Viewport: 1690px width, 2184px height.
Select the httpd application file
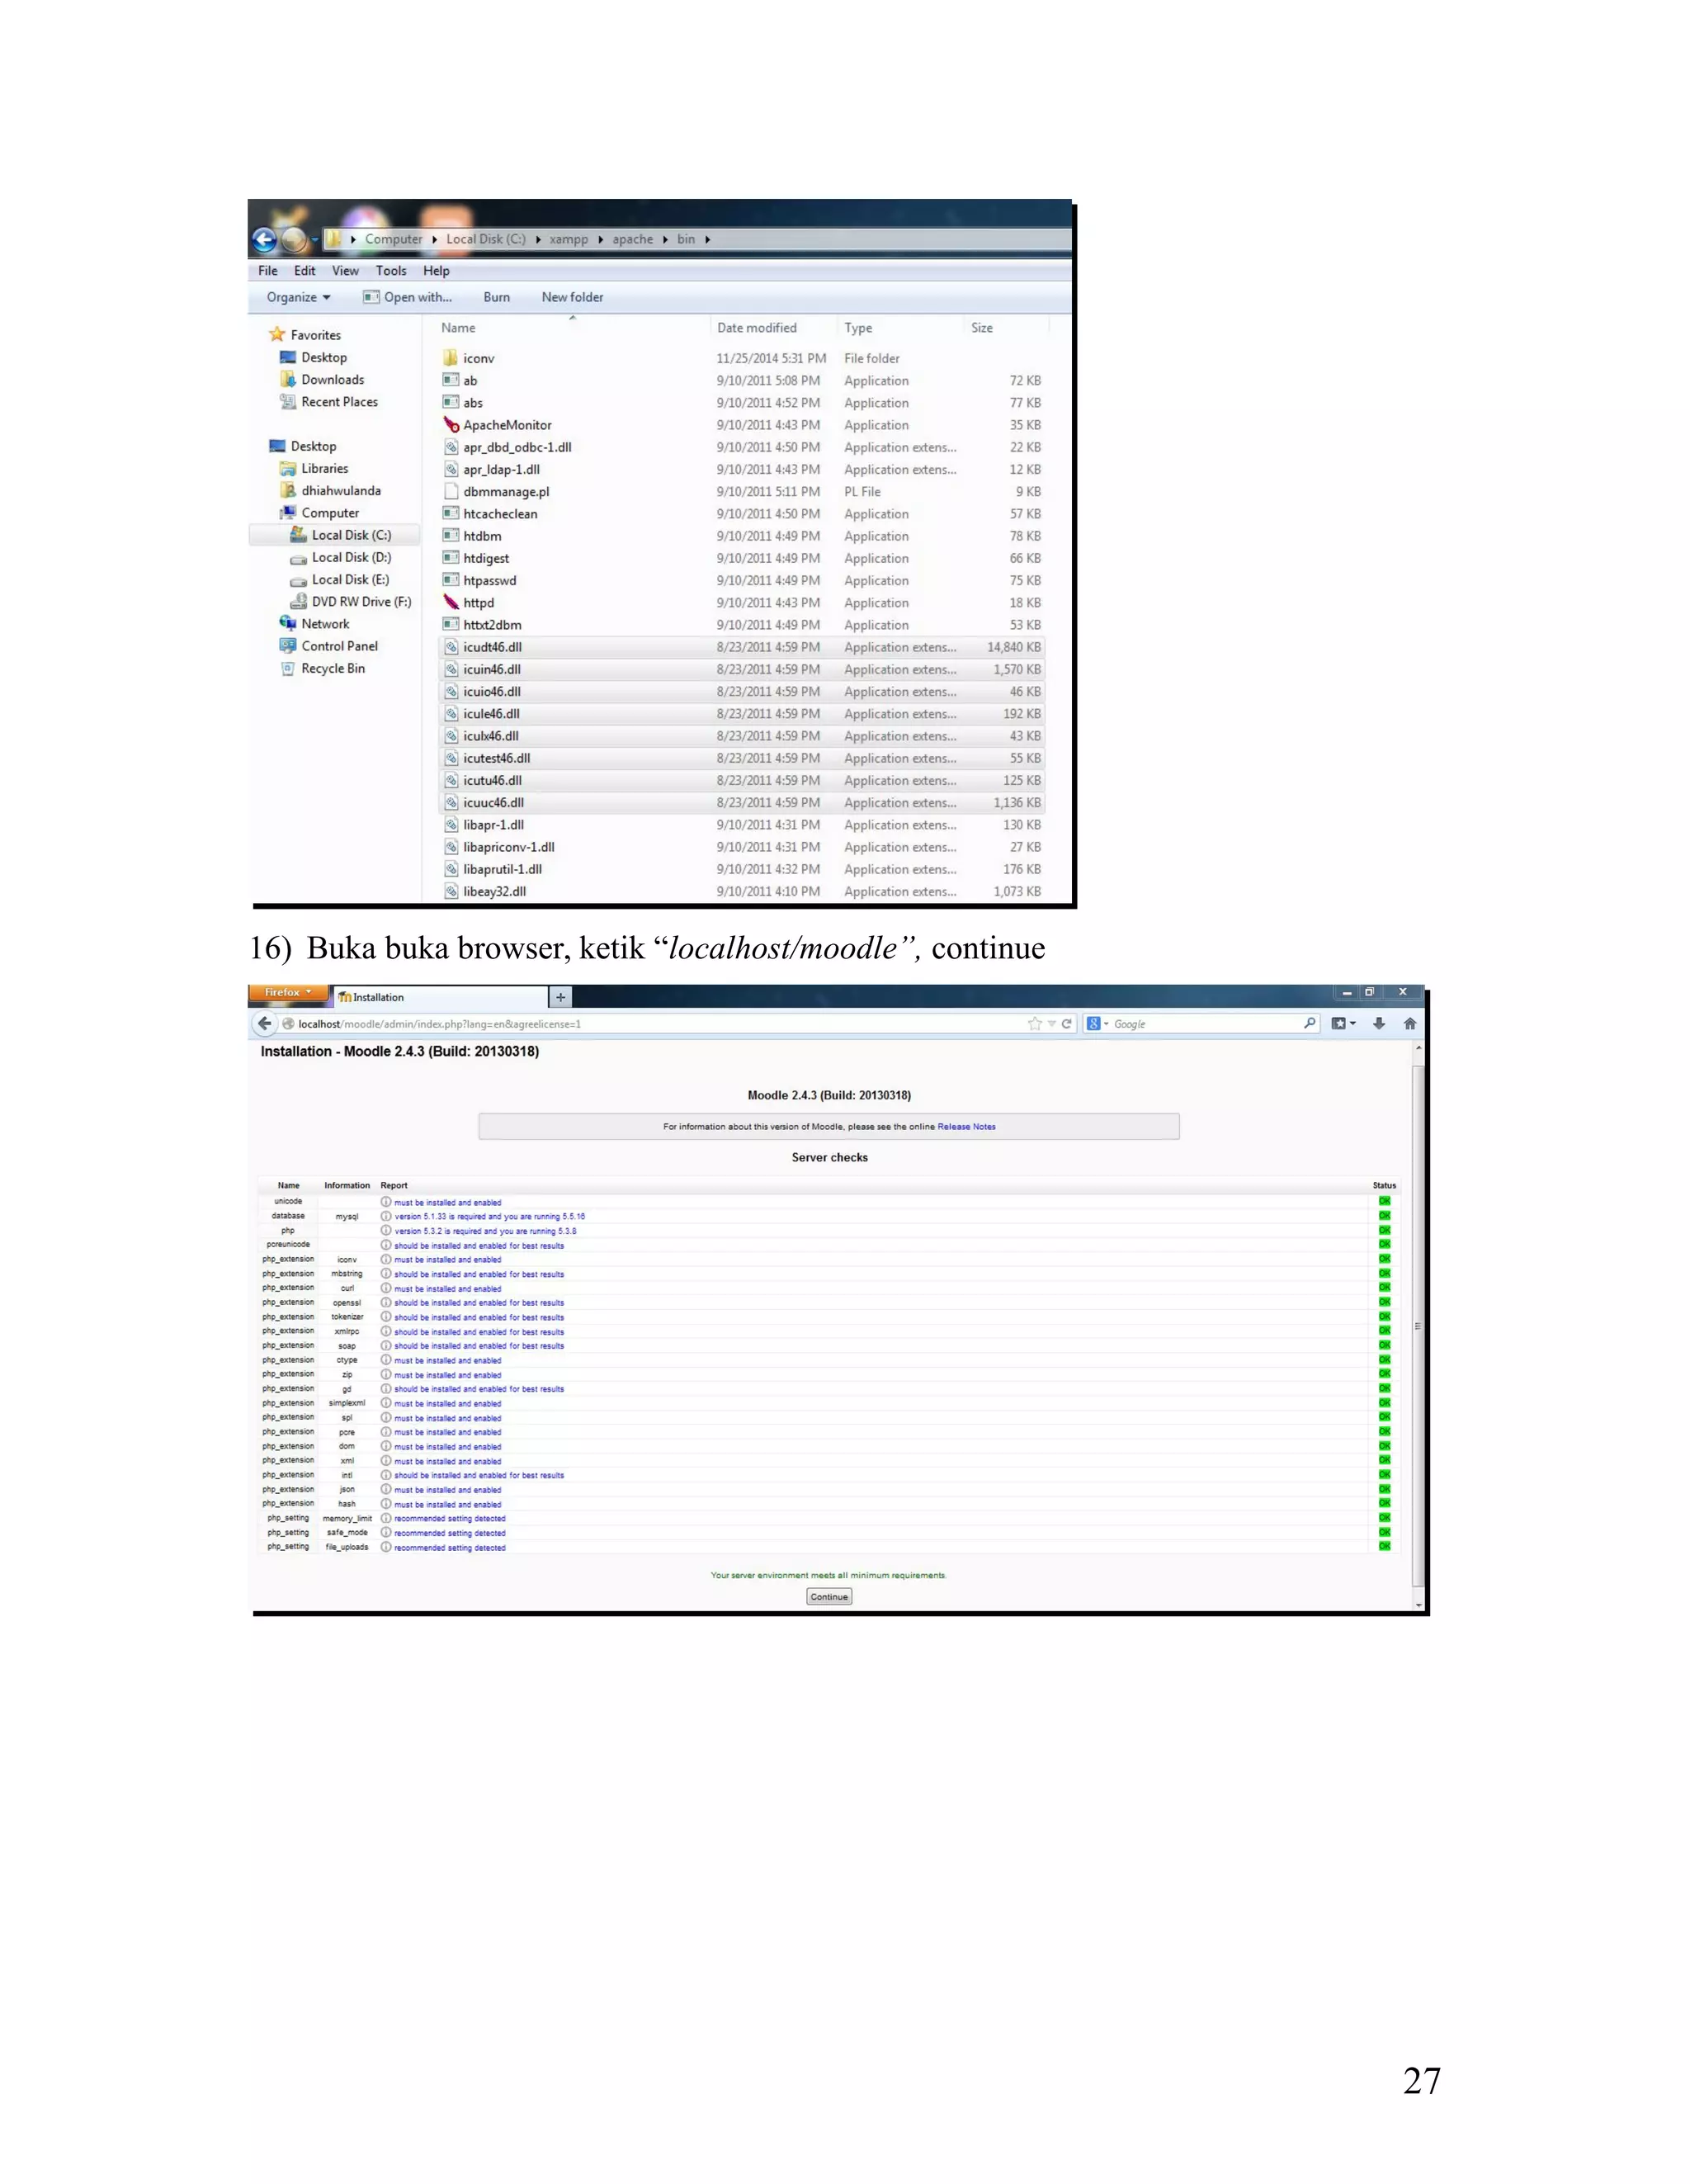pyautogui.click(x=478, y=603)
